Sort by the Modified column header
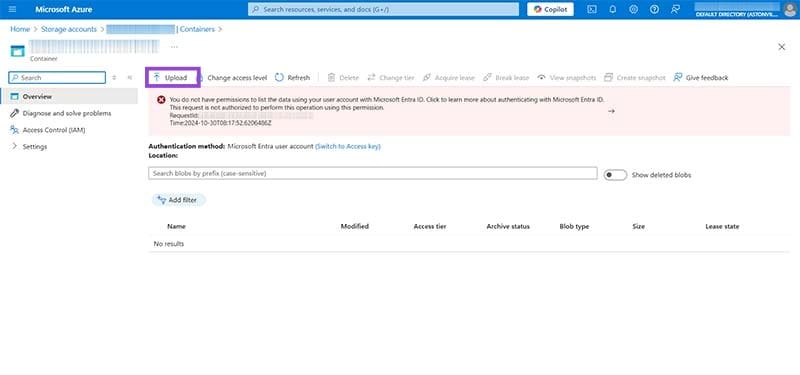 click(355, 227)
